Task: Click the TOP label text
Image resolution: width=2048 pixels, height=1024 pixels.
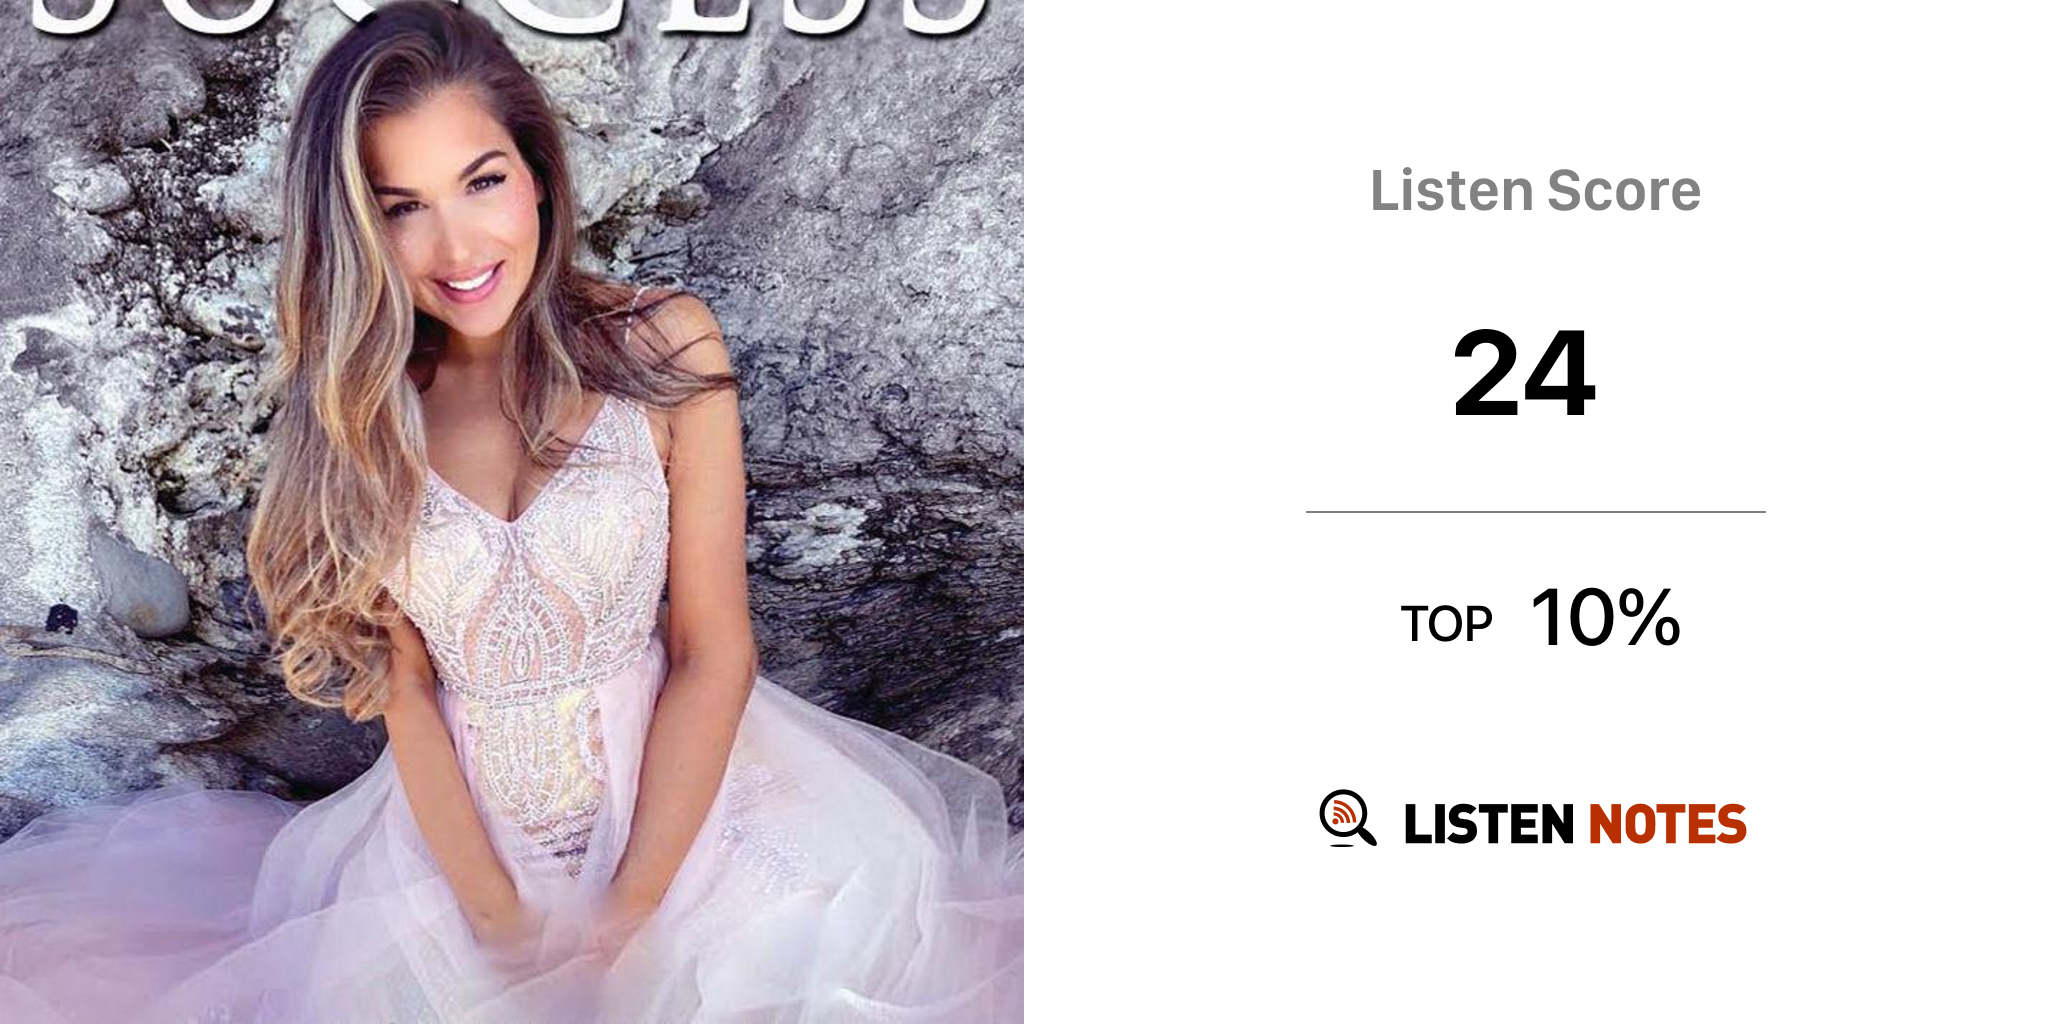Action: click(1446, 624)
